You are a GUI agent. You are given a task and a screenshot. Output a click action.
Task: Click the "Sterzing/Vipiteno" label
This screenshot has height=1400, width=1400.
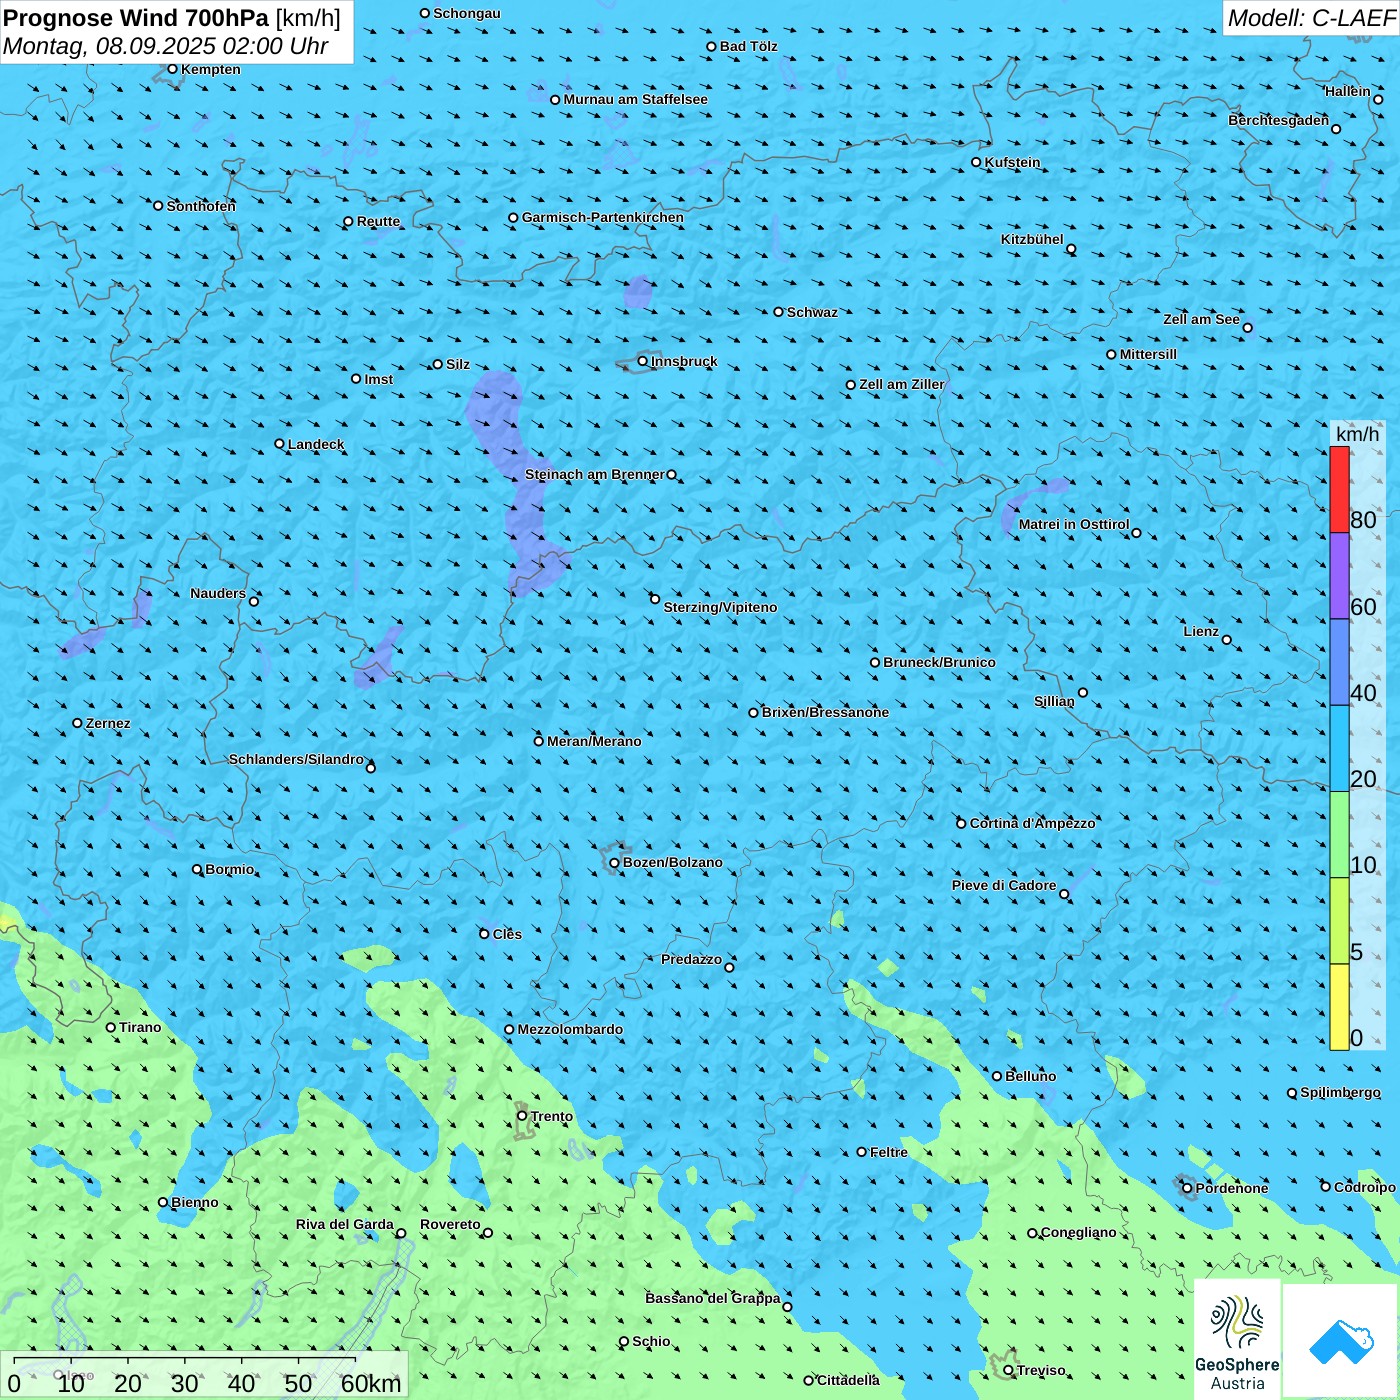[720, 607]
